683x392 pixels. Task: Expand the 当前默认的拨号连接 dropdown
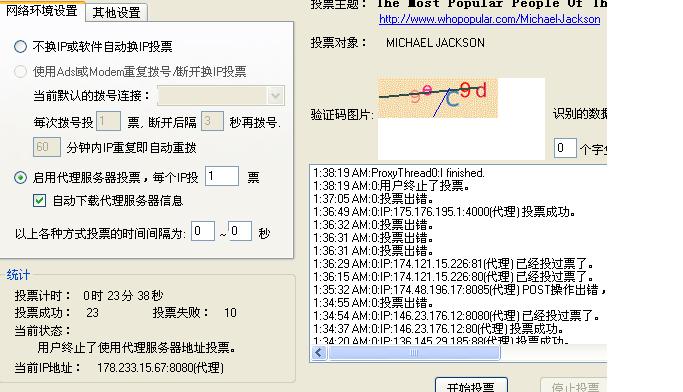pyautogui.click(x=275, y=95)
